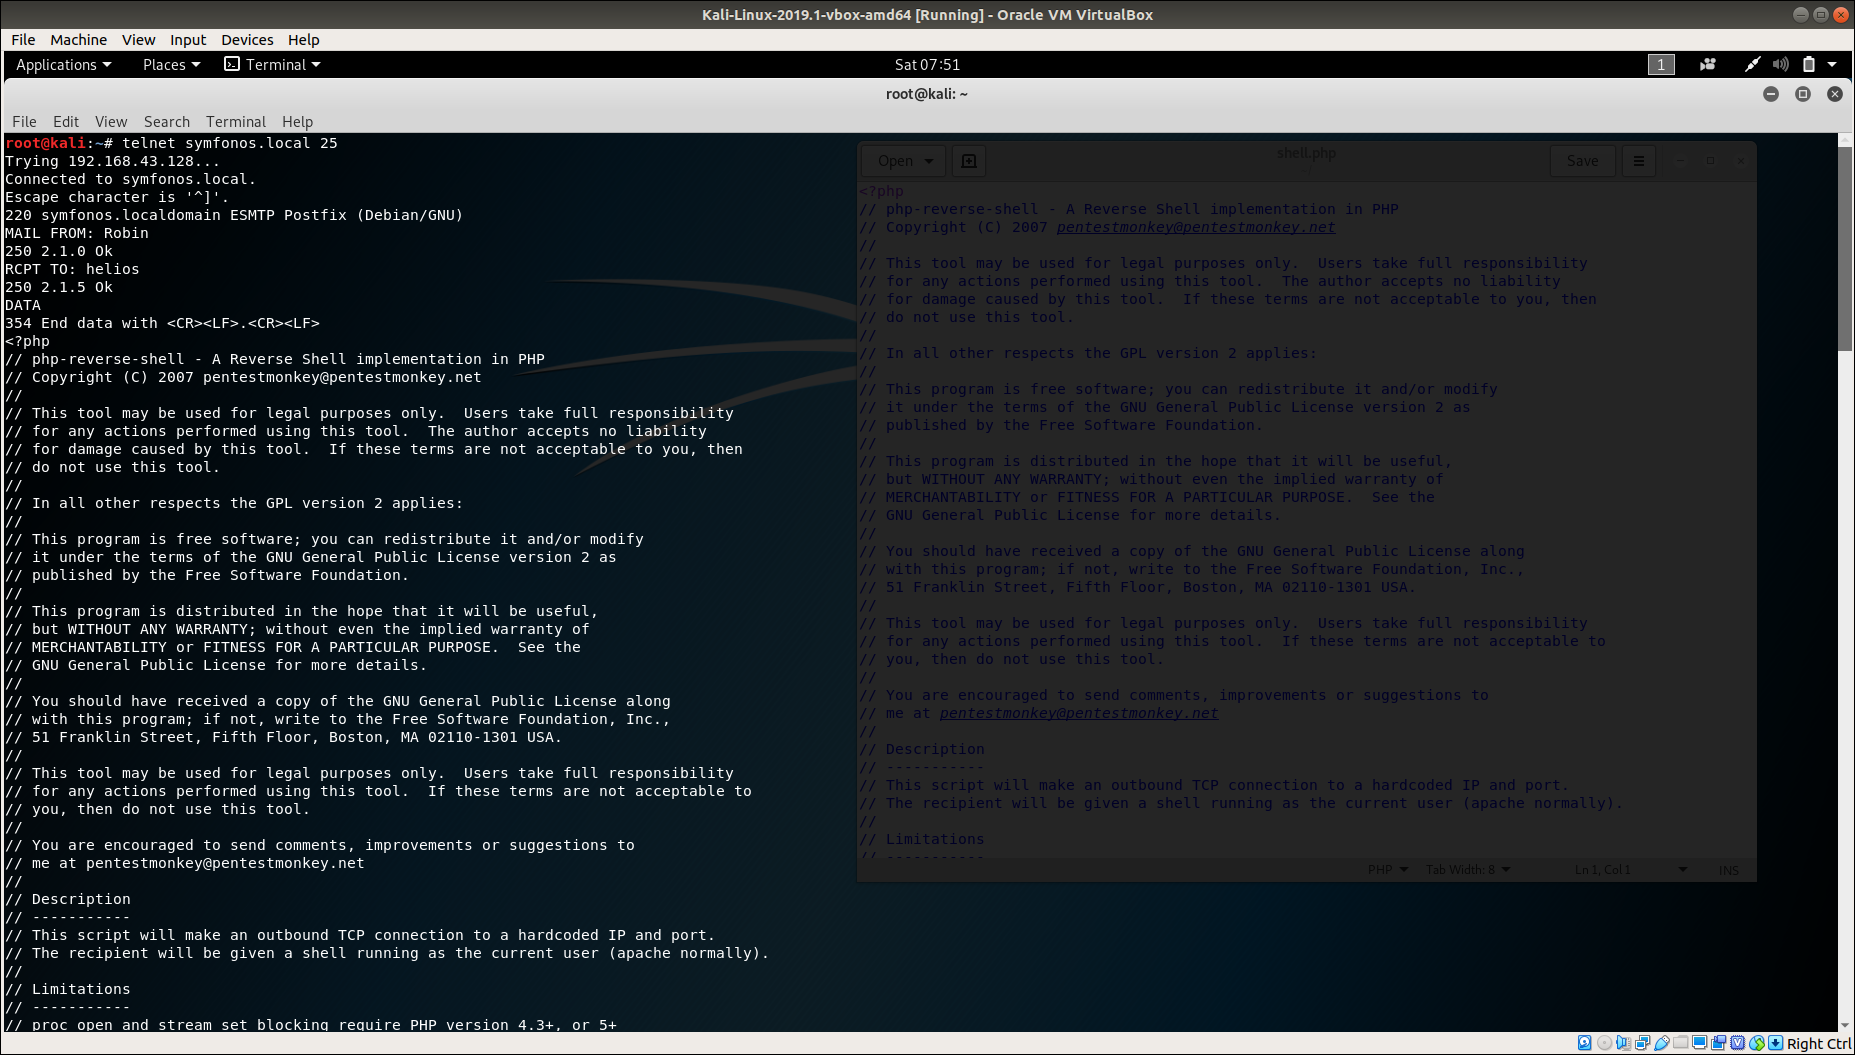Image resolution: width=1855 pixels, height=1055 pixels.
Task: Click the VirtualBox network adapters status icon
Action: (x=1642, y=1043)
